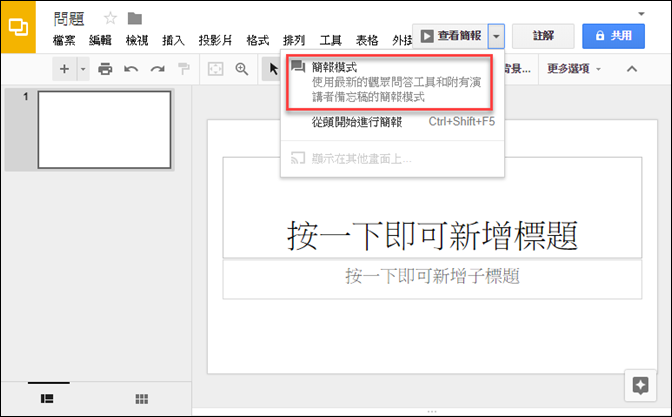Open the 插入 menu
672x417 pixels.
click(x=173, y=40)
